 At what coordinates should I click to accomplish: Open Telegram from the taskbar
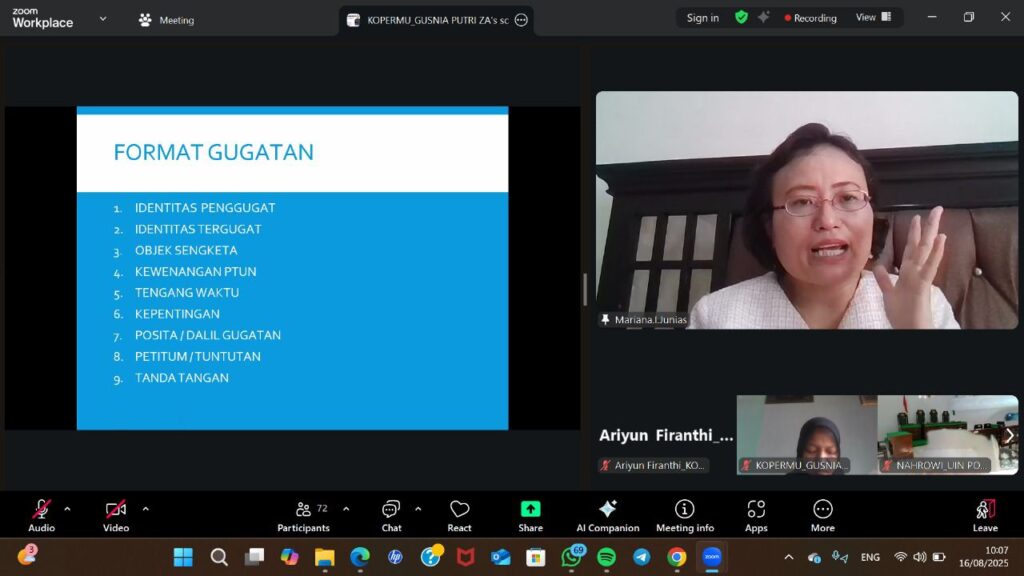[x=642, y=557]
